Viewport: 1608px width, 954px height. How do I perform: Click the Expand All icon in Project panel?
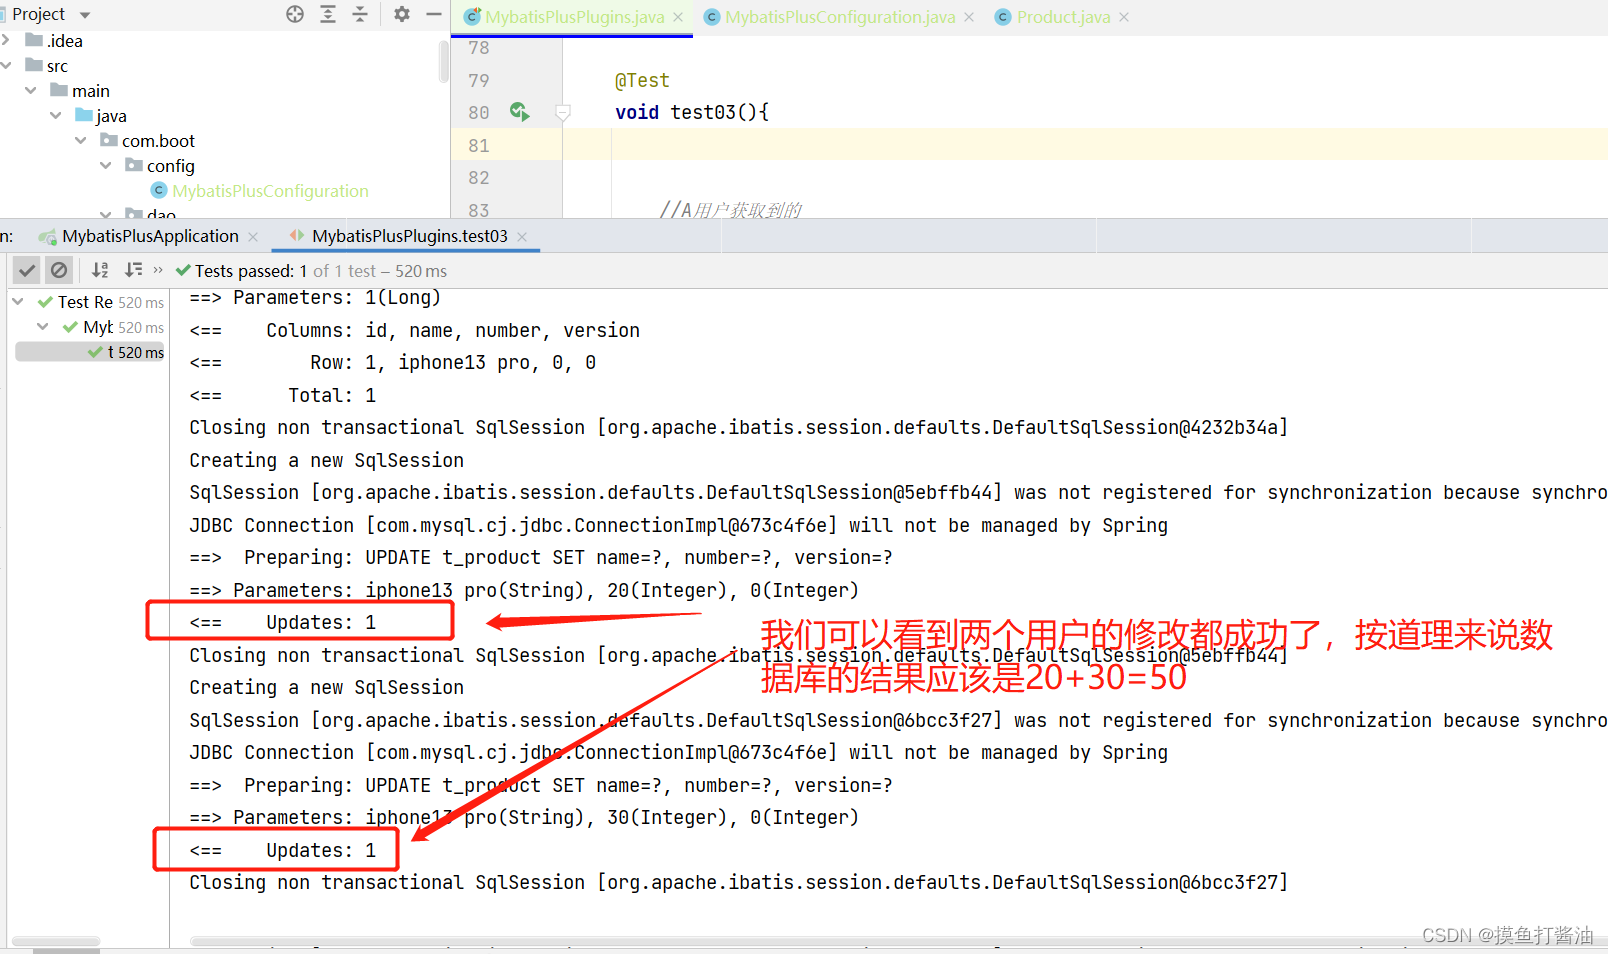pyautogui.click(x=328, y=14)
